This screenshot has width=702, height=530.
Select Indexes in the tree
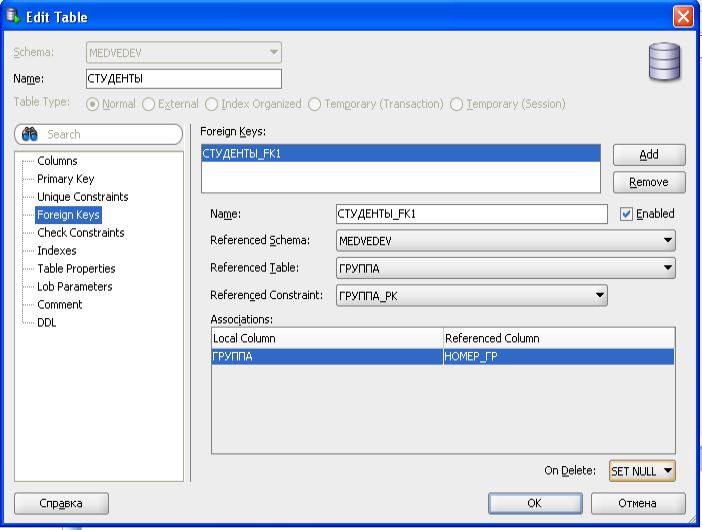click(x=57, y=251)
